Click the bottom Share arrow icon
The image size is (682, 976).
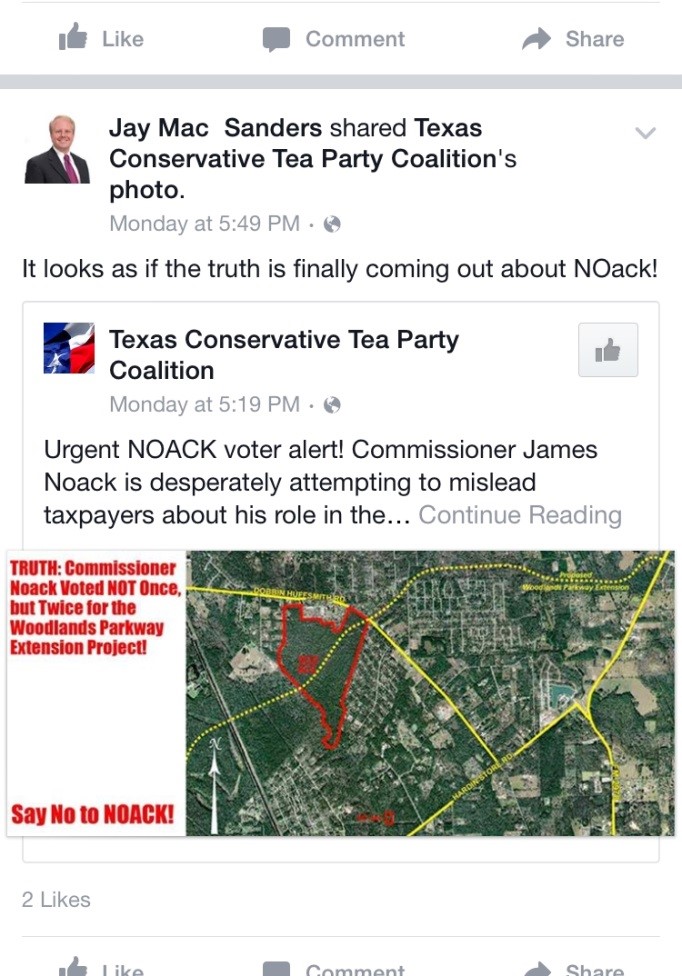coord(536,969)
